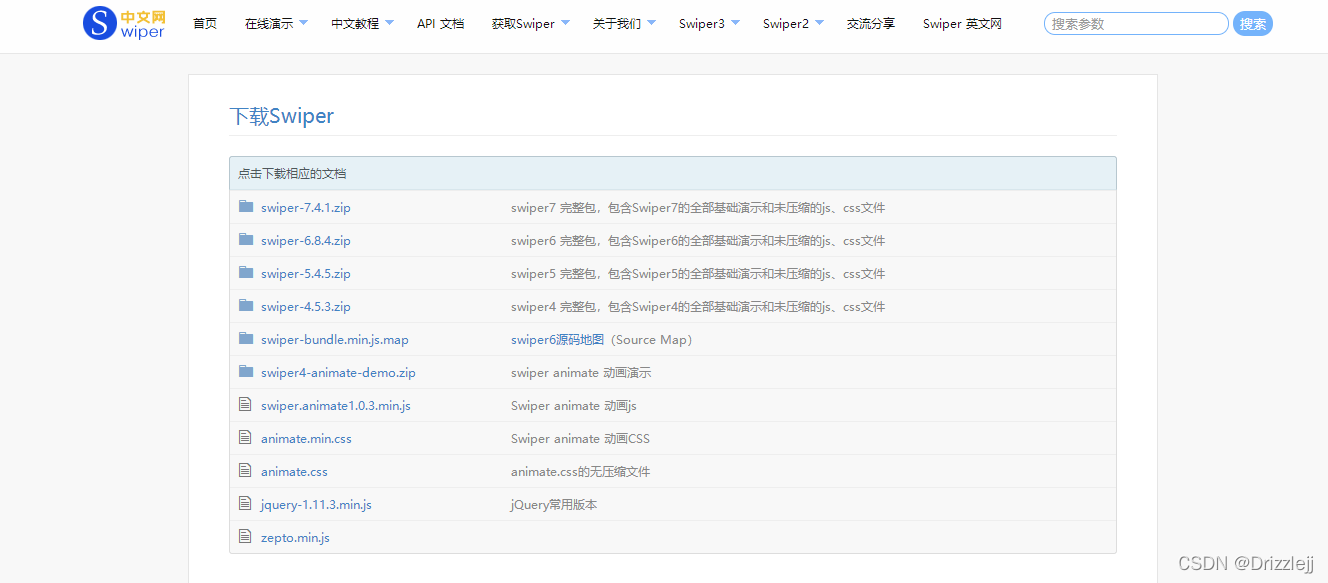Screen dimensions: 1328x583
Task: Focus the 搜索参数 search field
Action: [x=1136, y=24]
